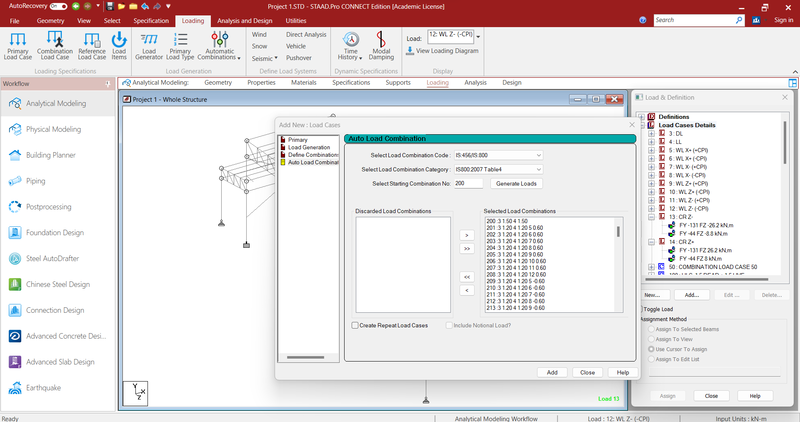Open the Utilities ribbon tab
The height and width of the screenshot is (422, 800).
[296, 21]
